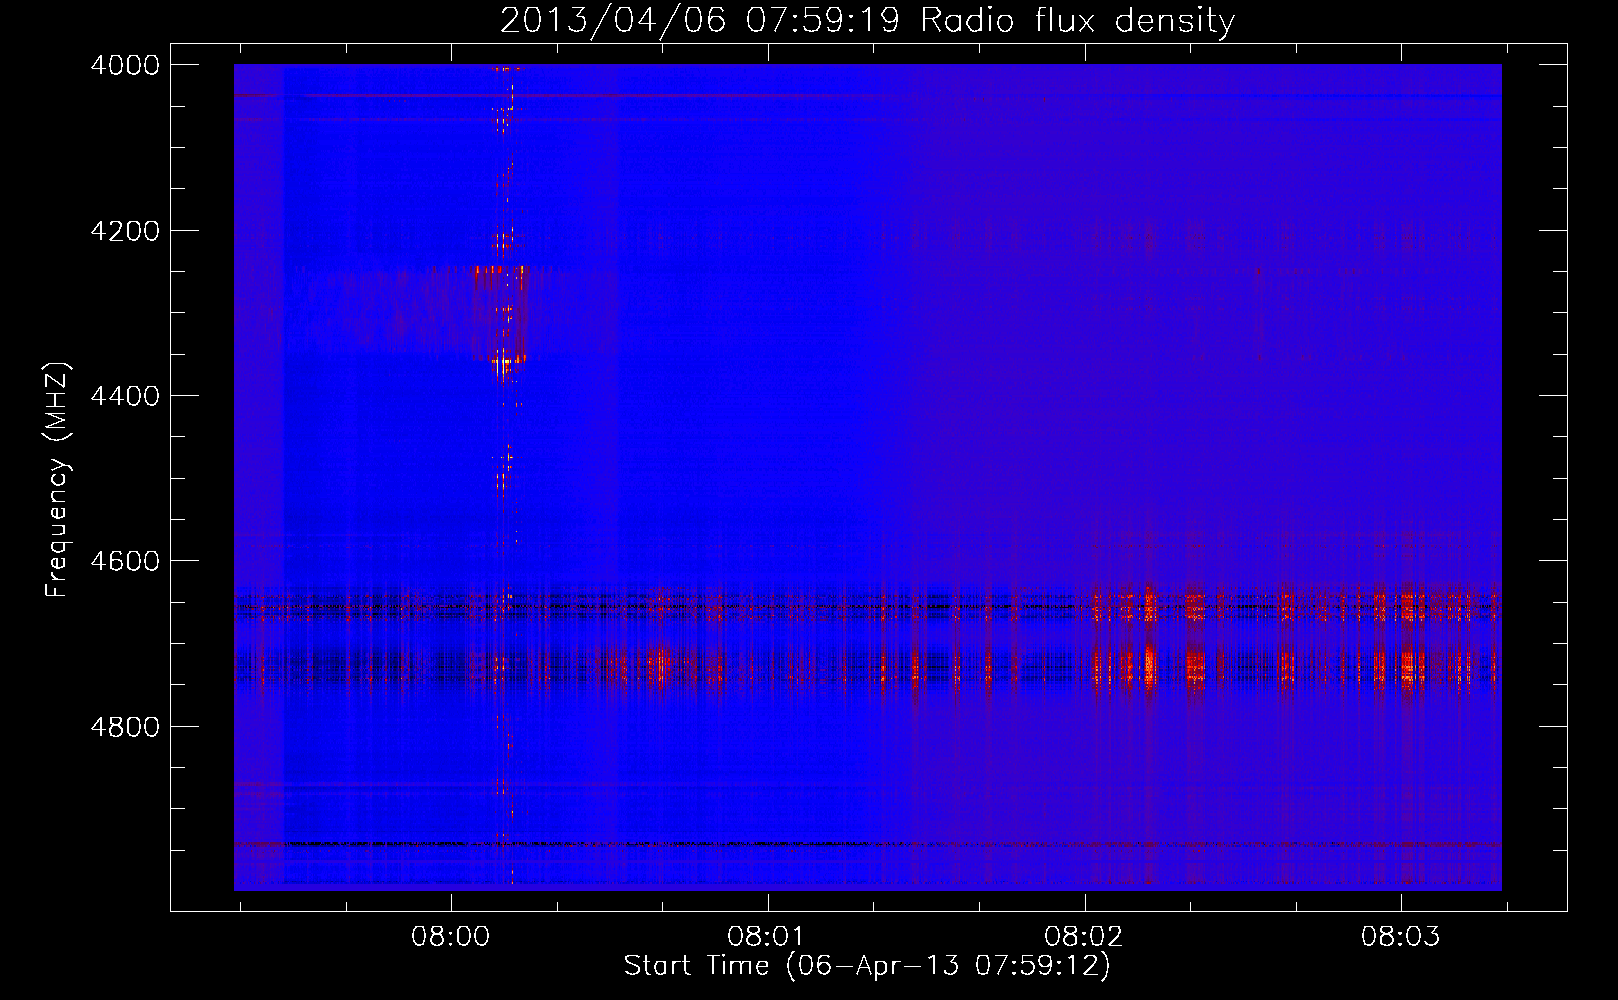
Task: Click the "Frequency (MHZ)" axis label
Action: (x=57, y=480)
